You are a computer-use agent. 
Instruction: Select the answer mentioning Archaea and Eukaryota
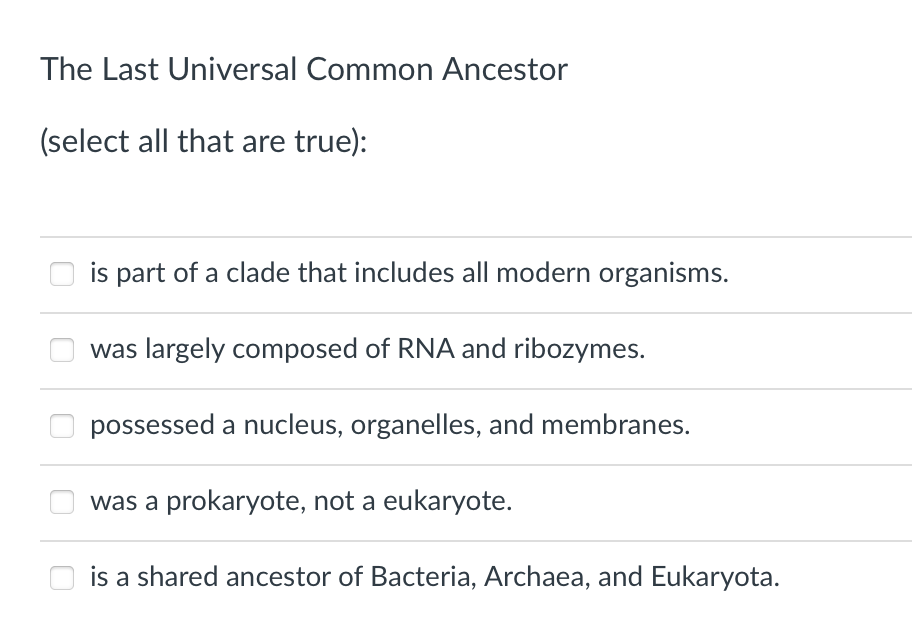click(435, 577)
